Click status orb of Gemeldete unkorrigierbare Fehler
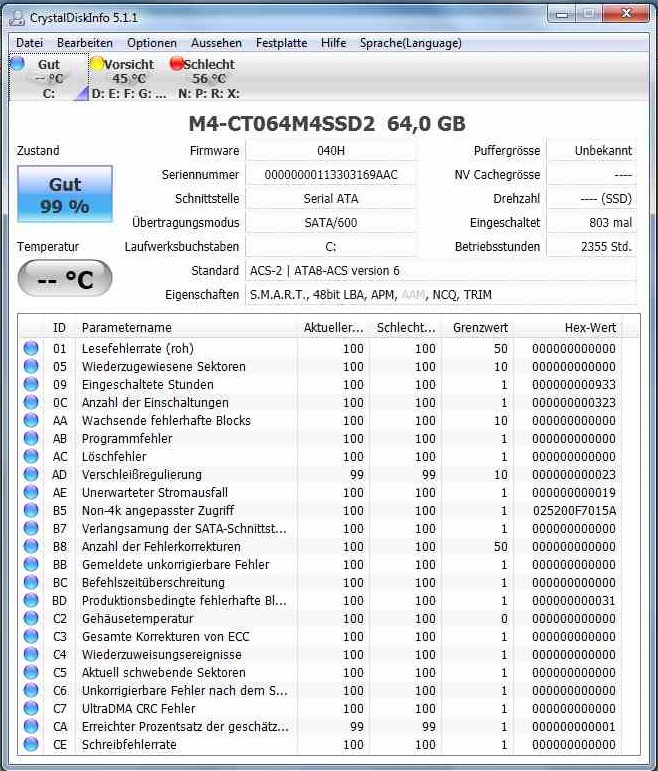The image size is (658, 771). 31,564
